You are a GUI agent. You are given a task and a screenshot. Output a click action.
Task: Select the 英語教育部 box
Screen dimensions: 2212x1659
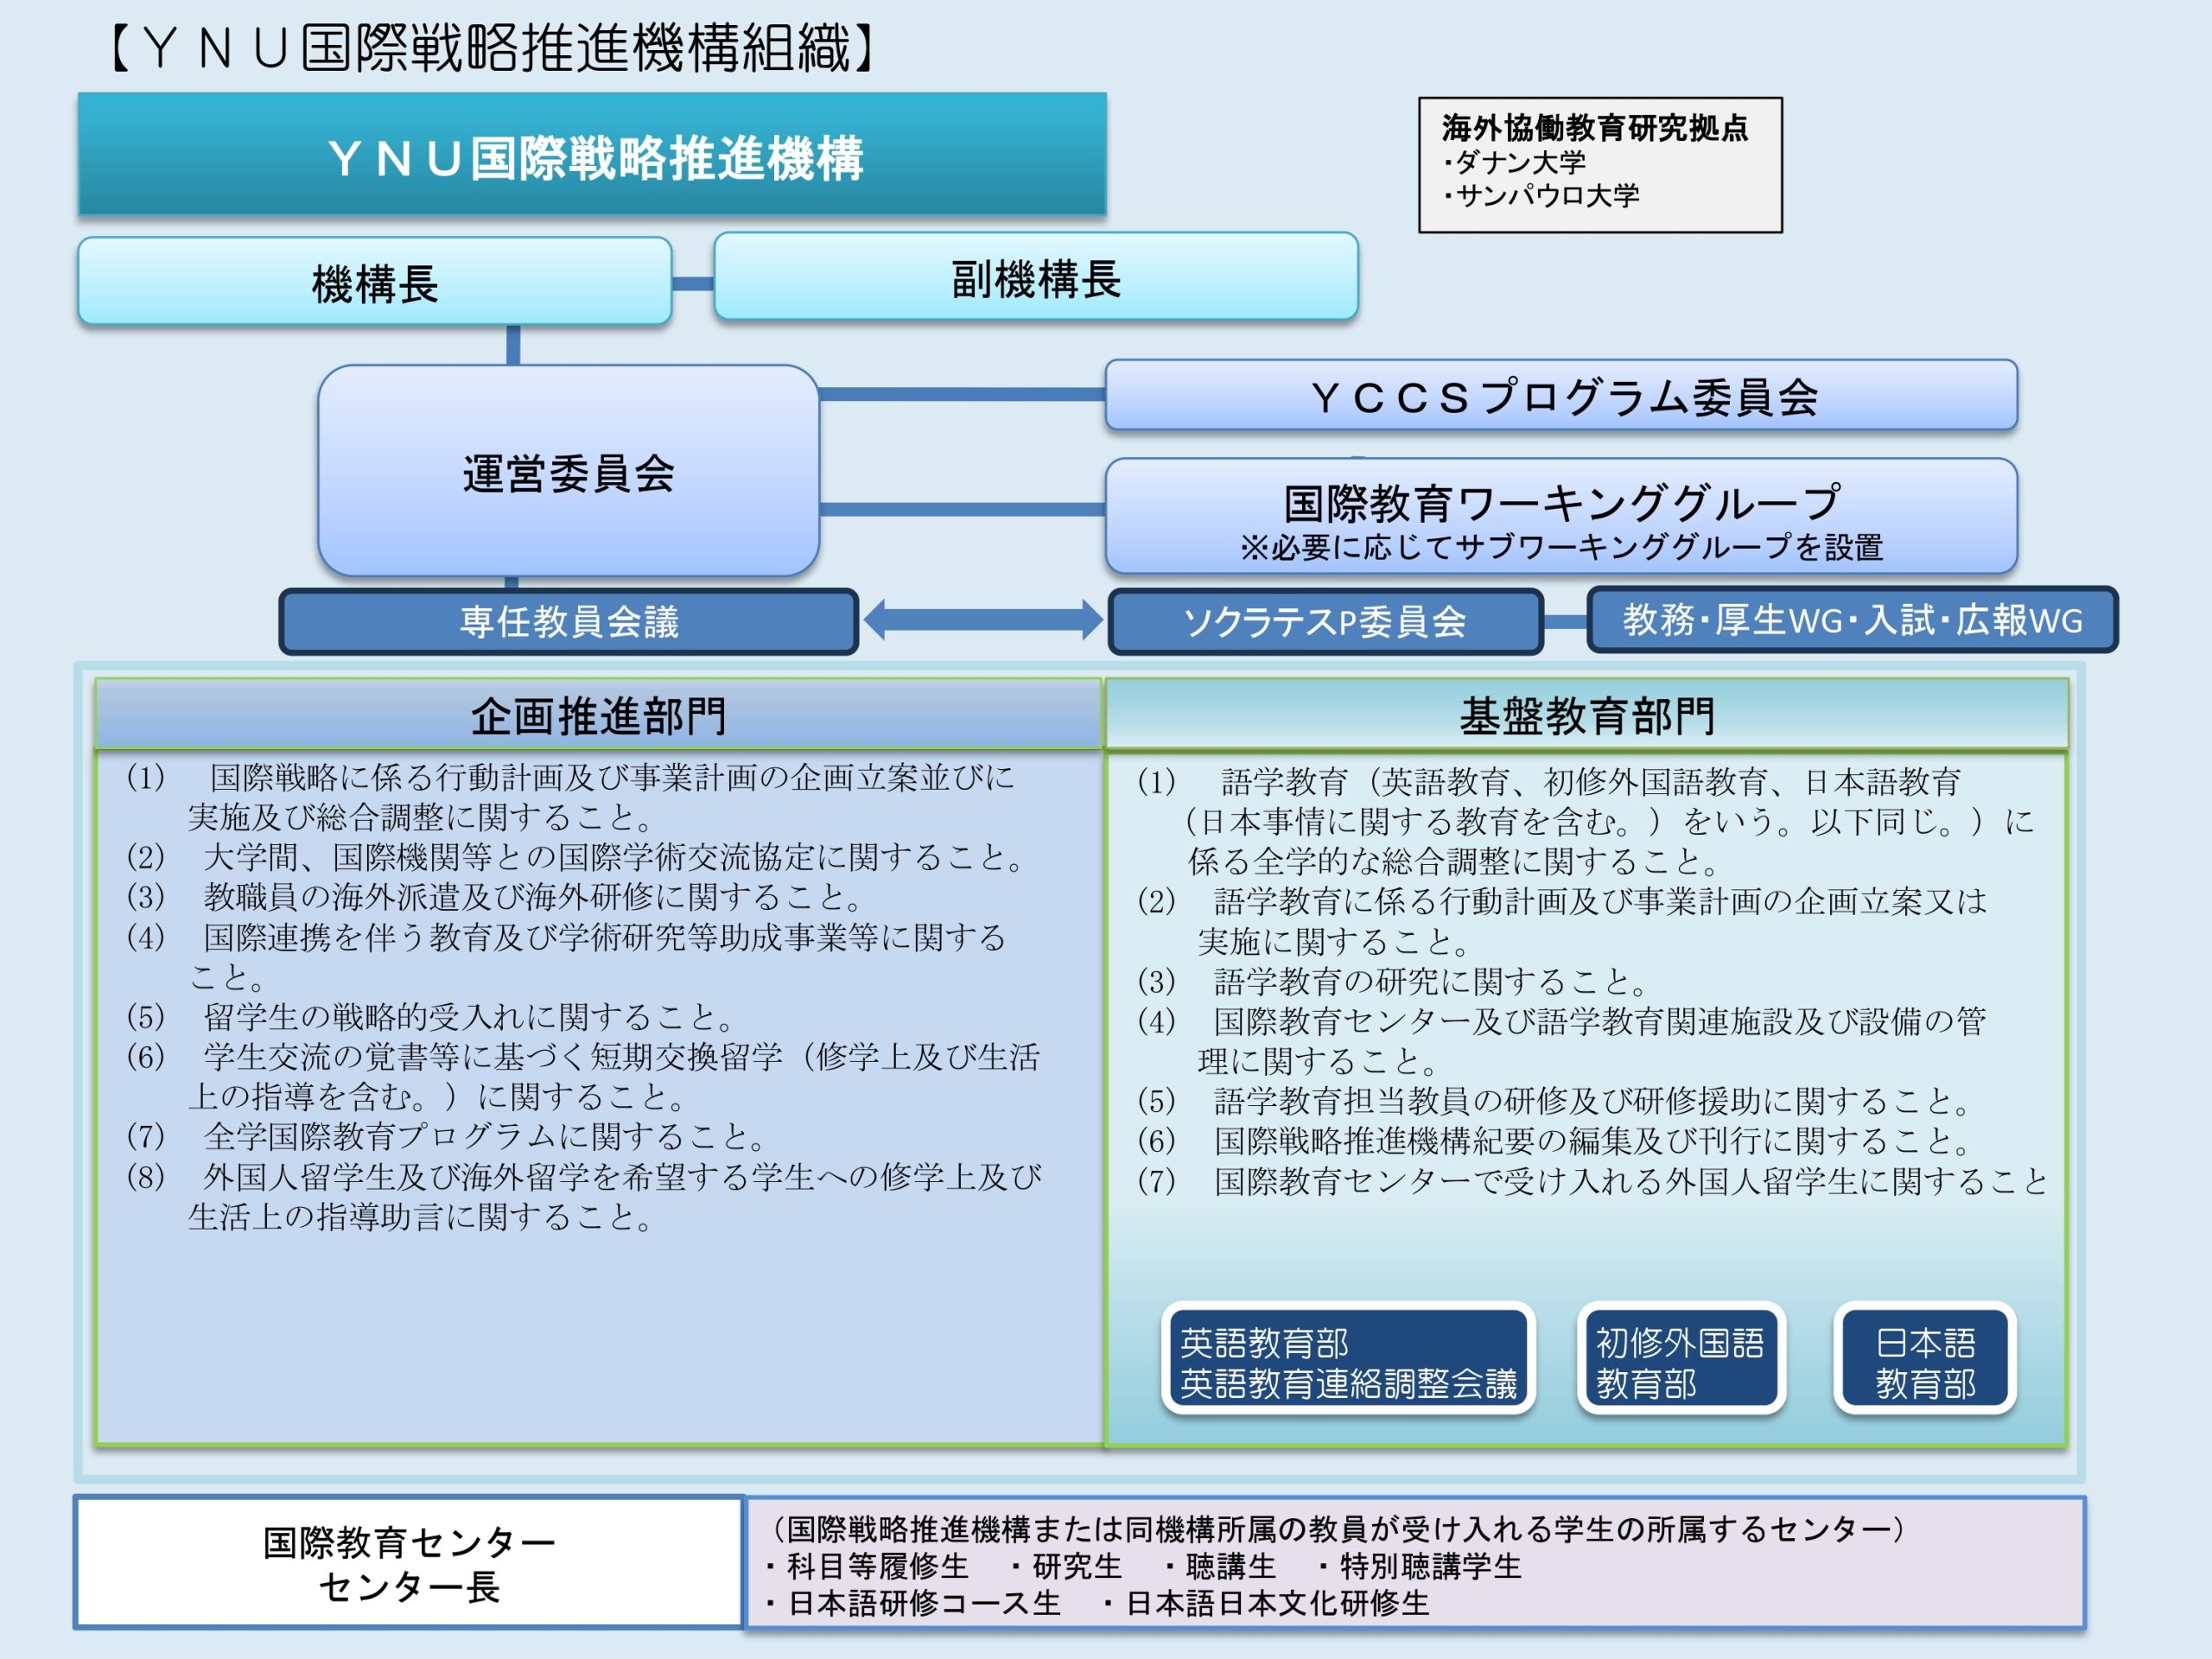[x=1348, y=1360]
